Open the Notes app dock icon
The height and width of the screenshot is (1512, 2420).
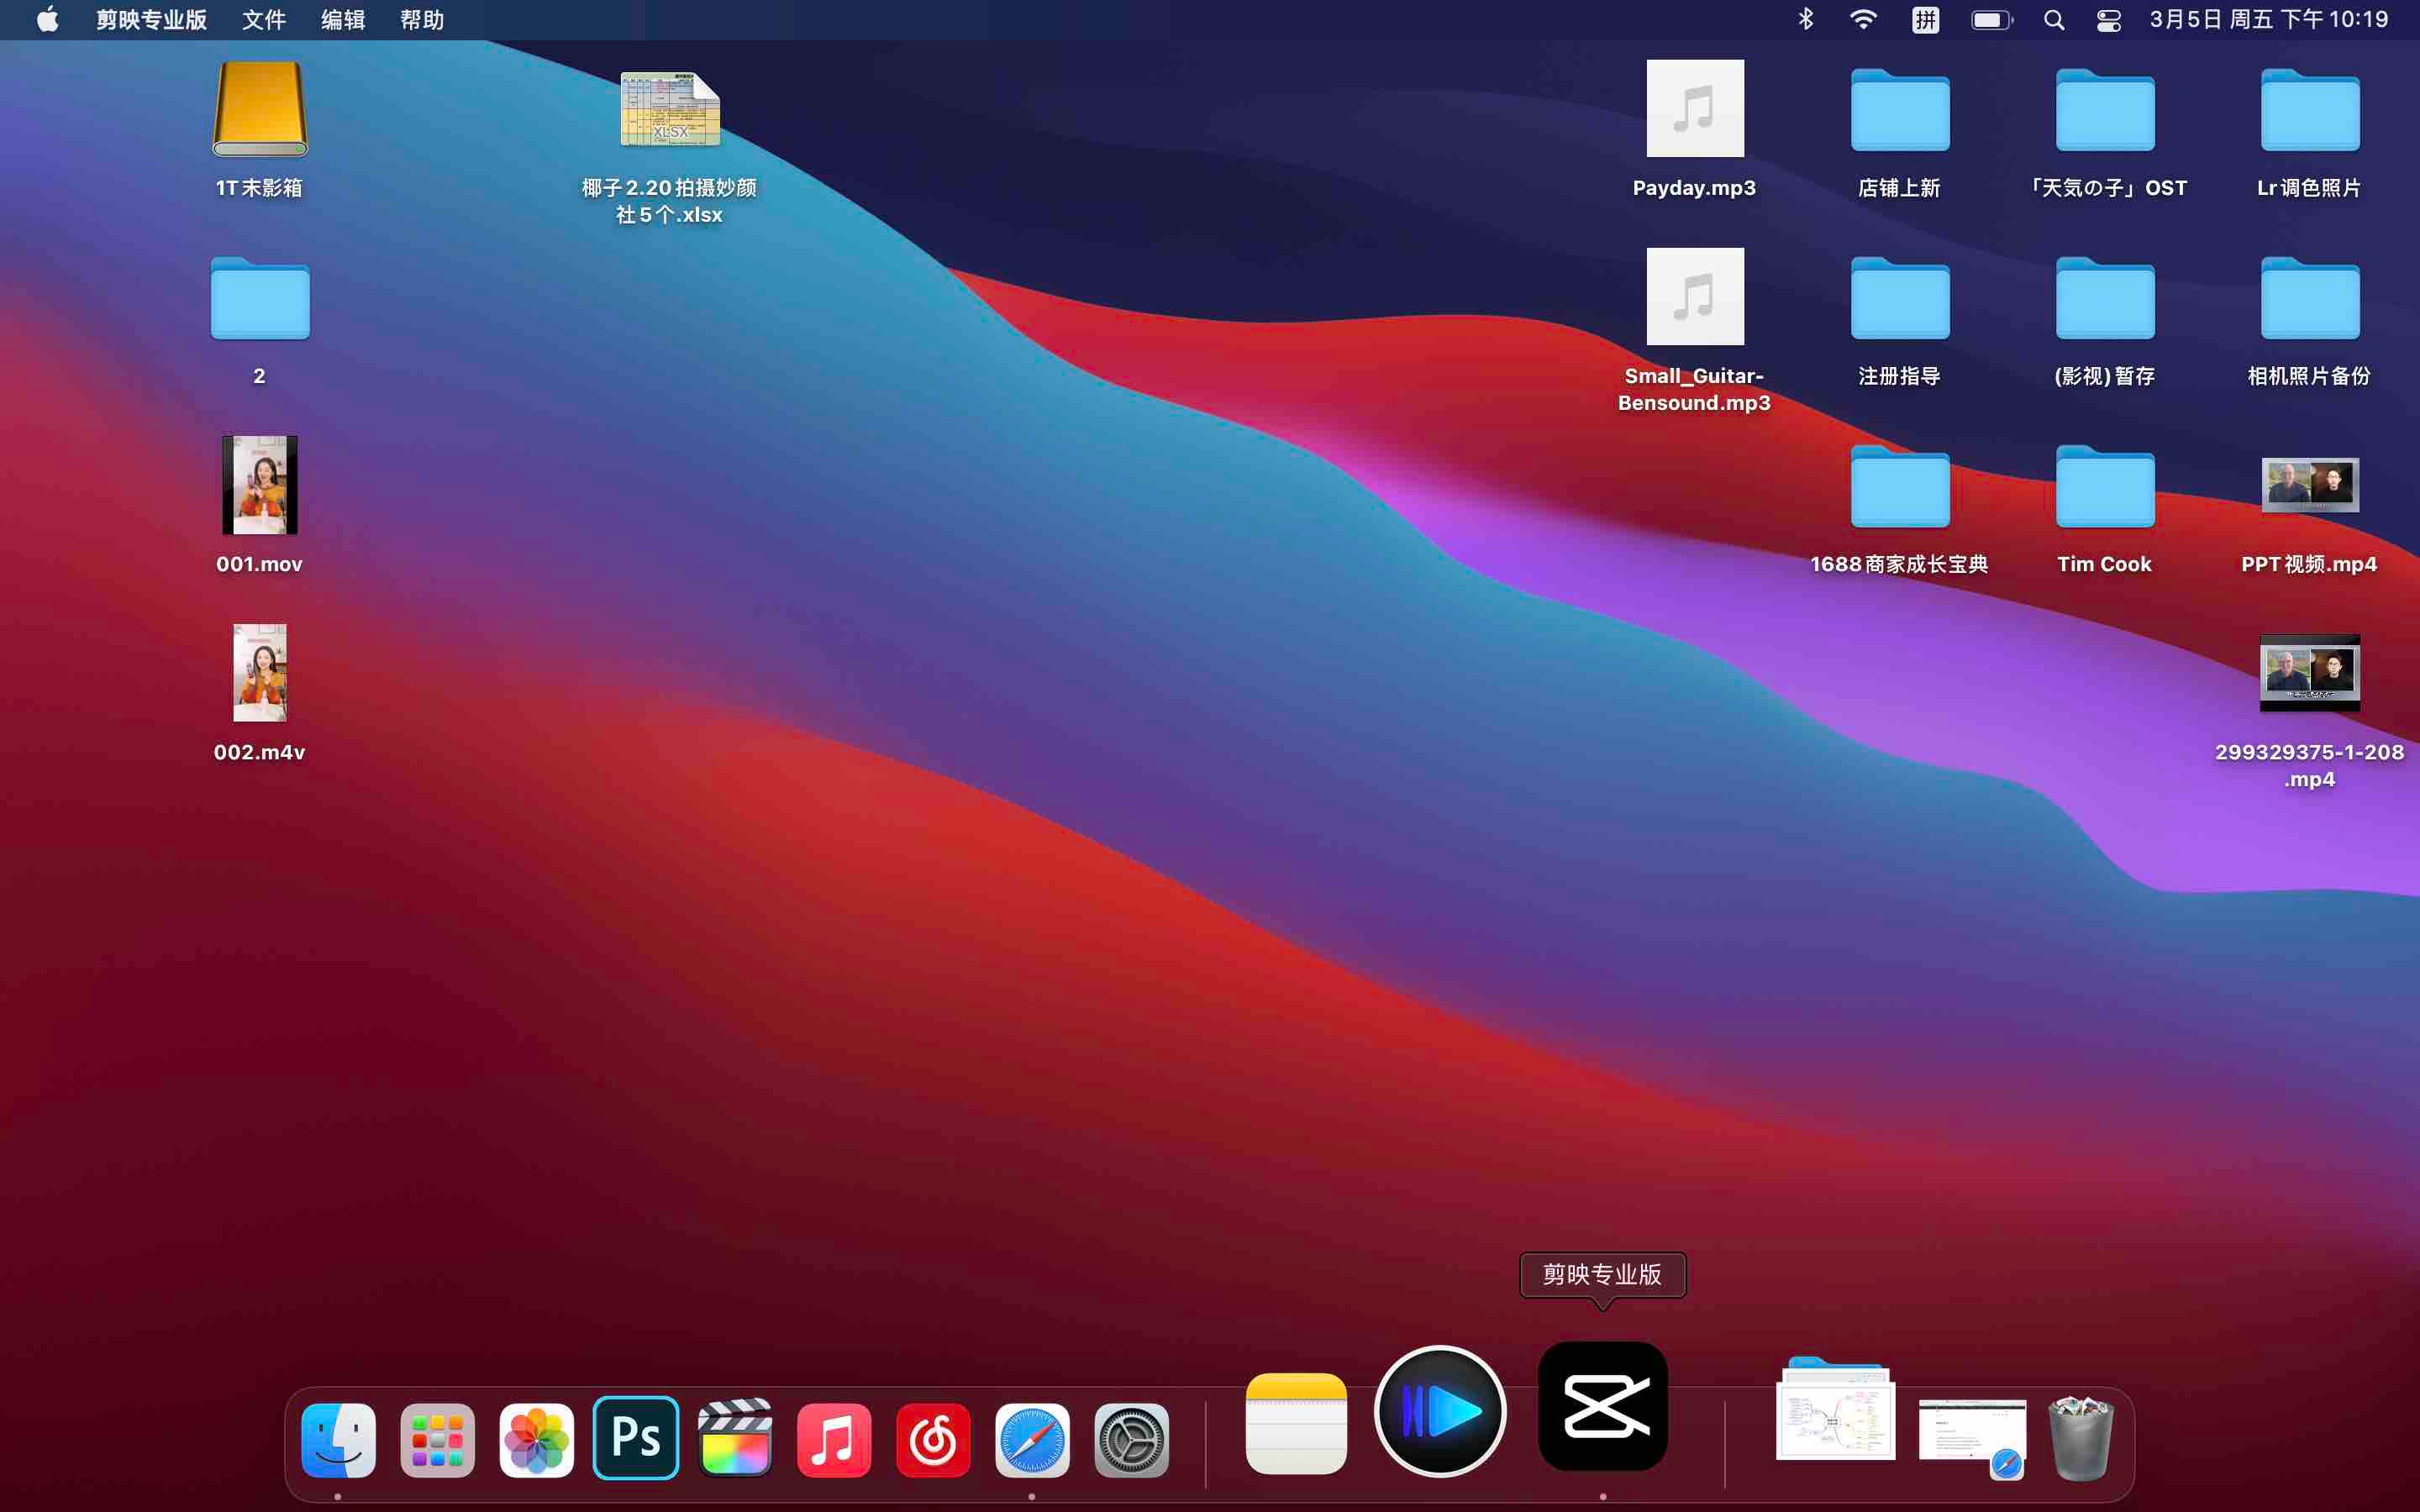(x=1296, y=1422)
